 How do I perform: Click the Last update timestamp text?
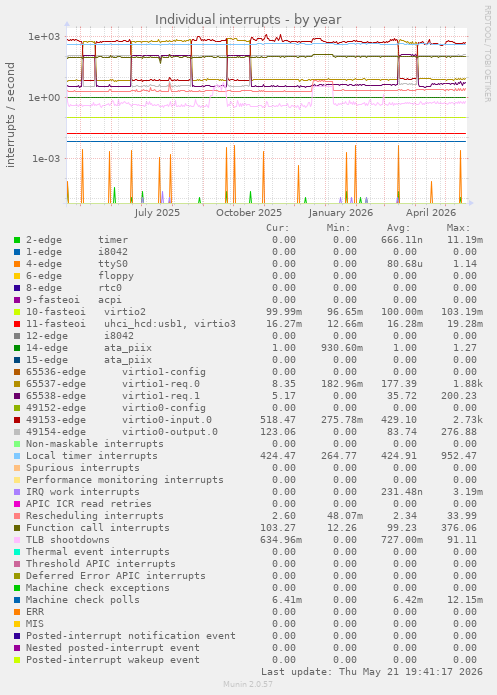(x=372, y=672)
